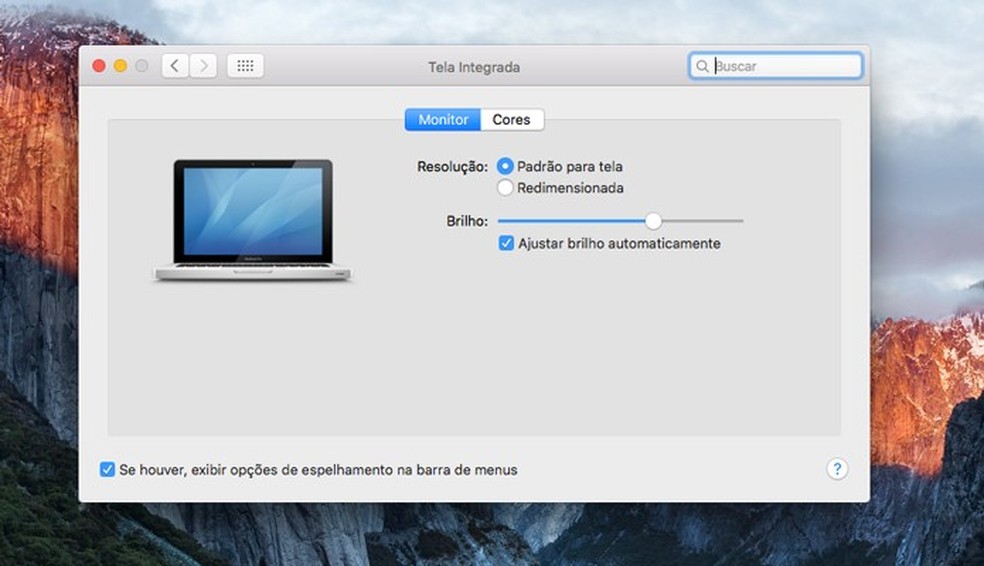The width and height of the screenshot is (984, 566).
Task: Click the magnifying glass search icon
Action: click(702, 66)
